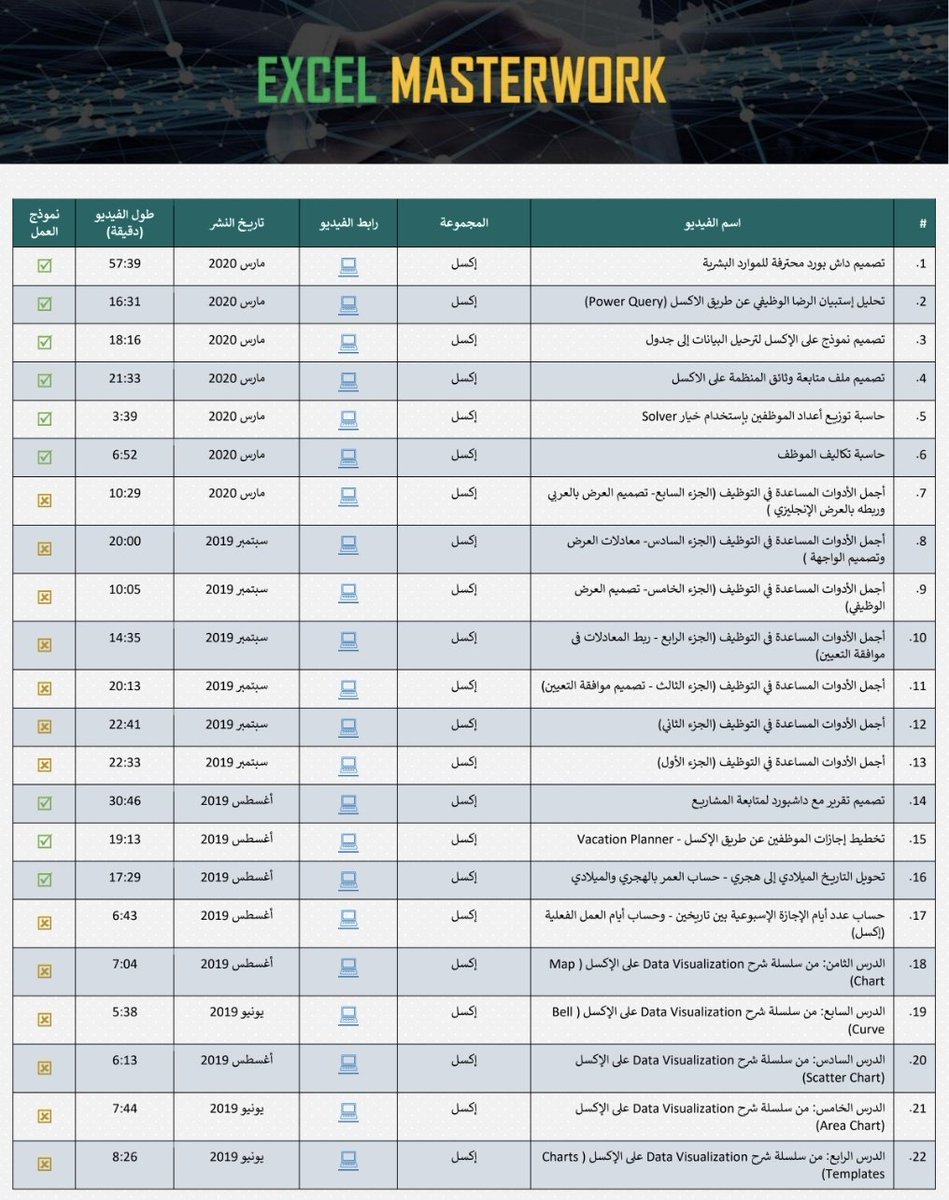
Task: Click the video link icon in the Area Chart row
Action: point(348,1110)
